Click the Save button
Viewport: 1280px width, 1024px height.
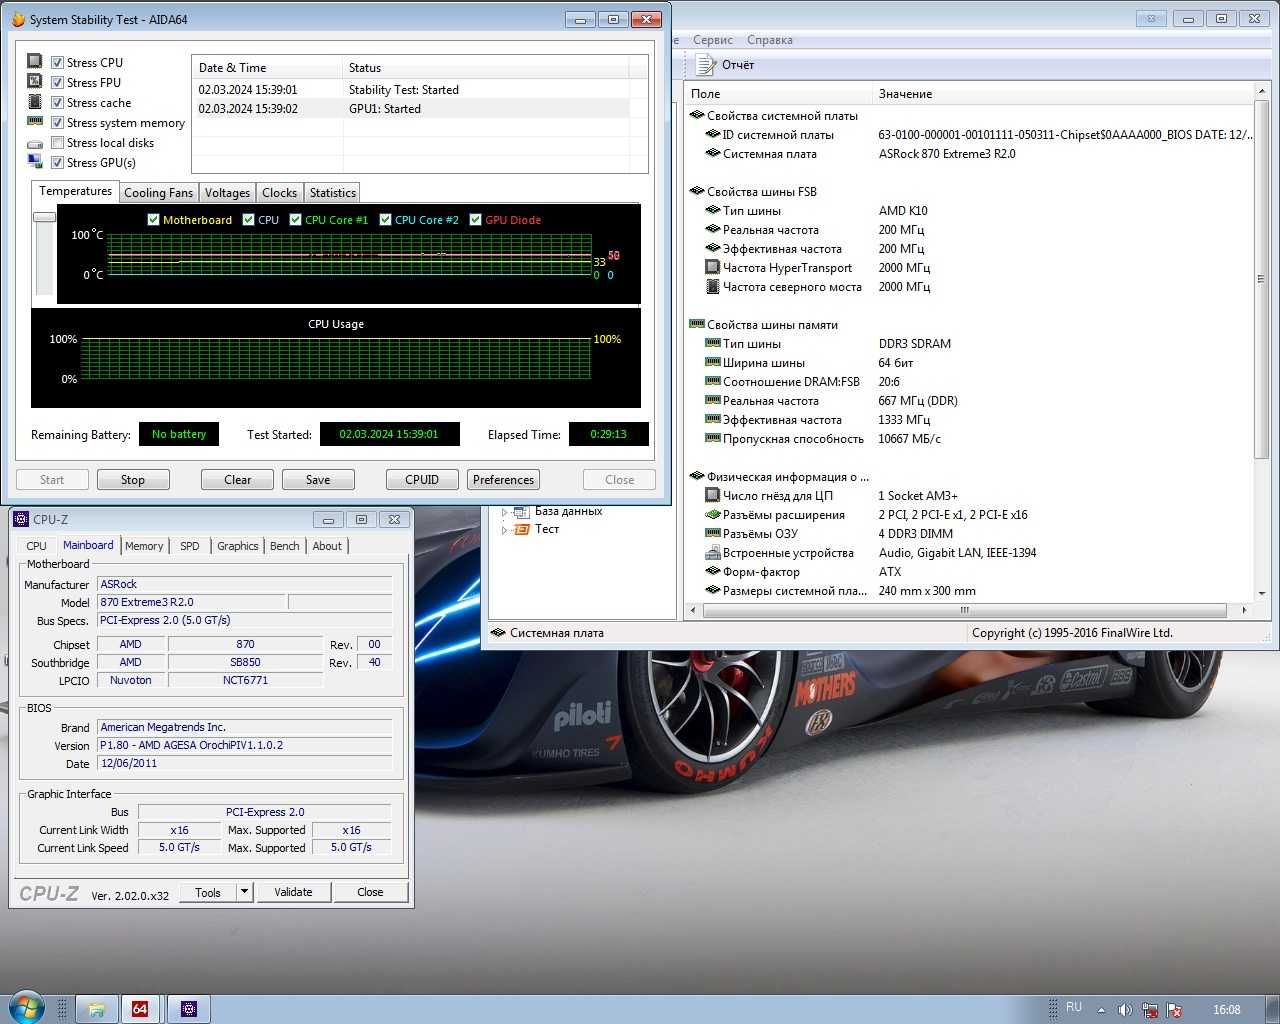coord(318,480)
